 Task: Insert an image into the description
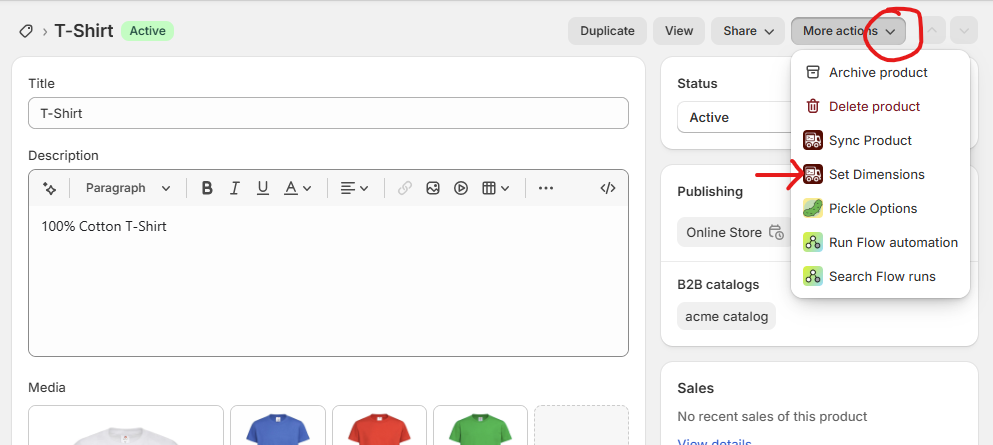[433, 188]
